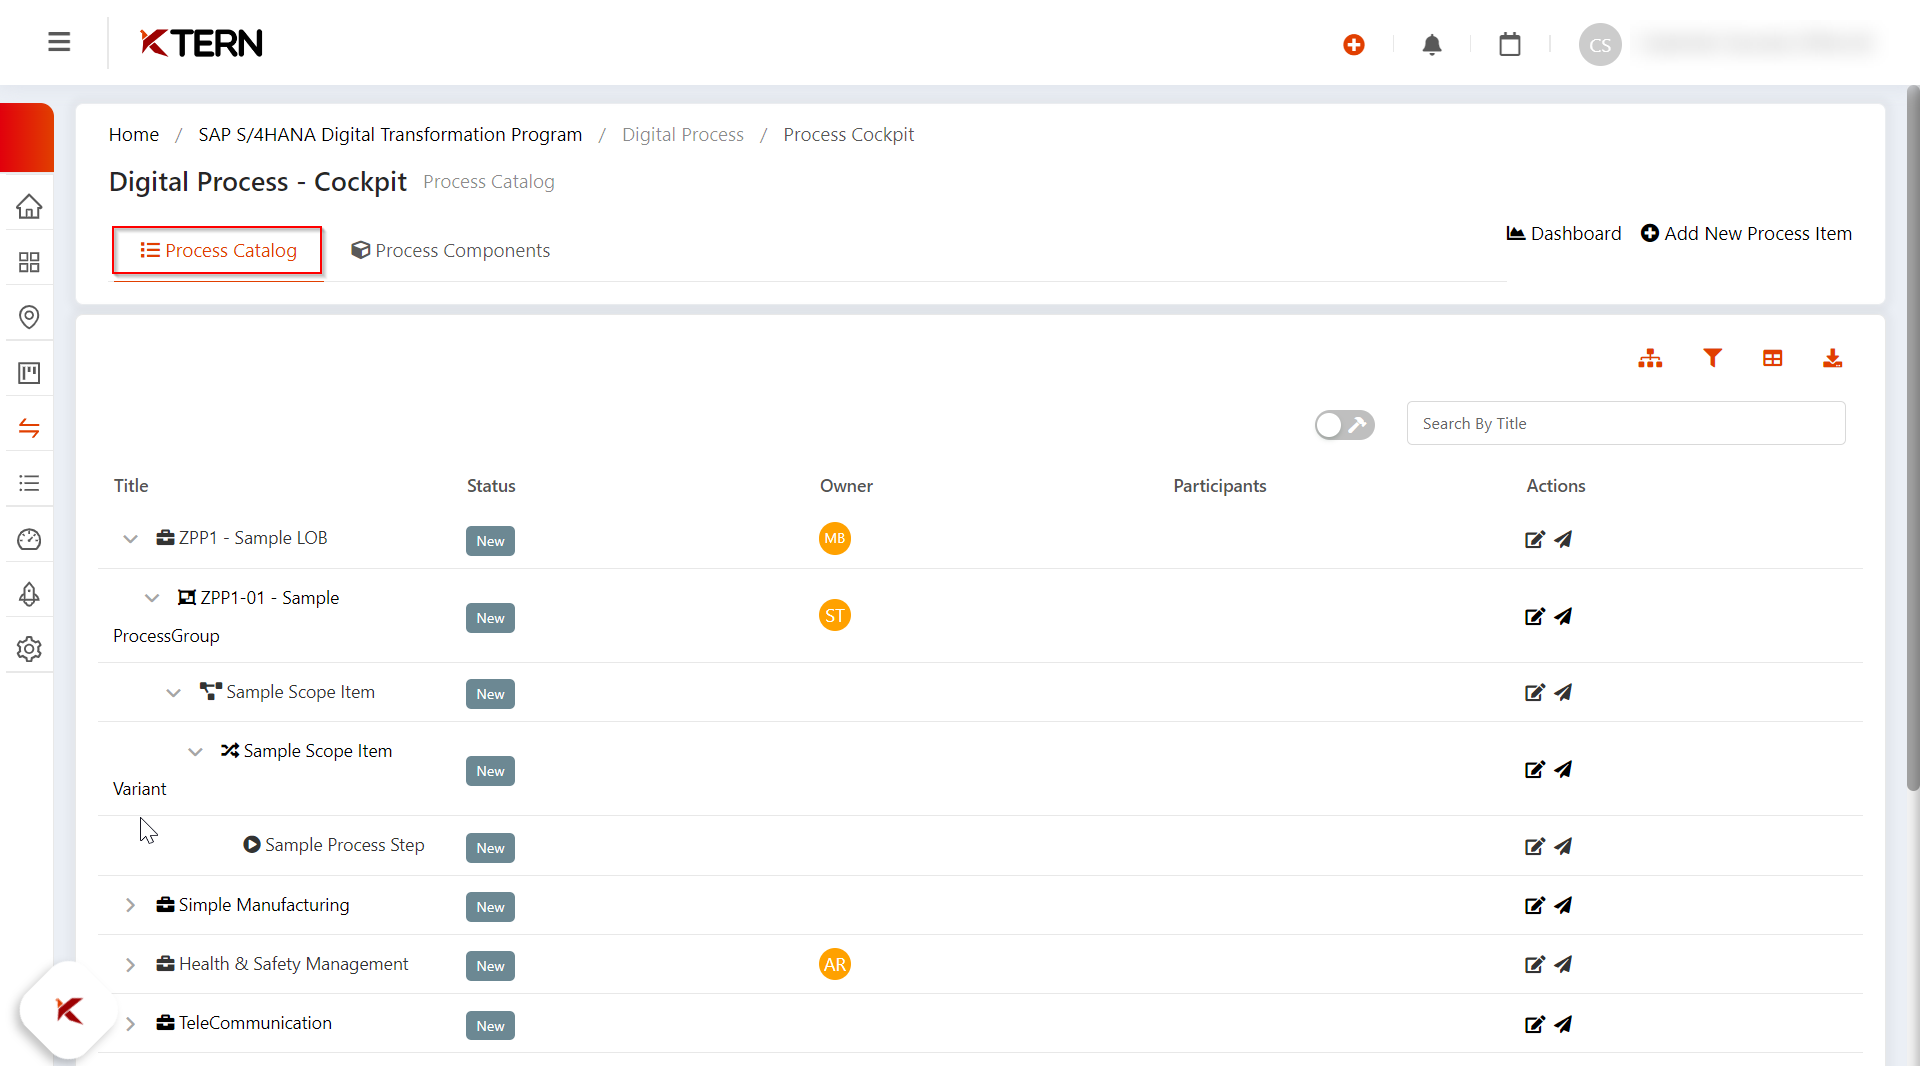Open the sidebar location pin icon

[29, 317]
